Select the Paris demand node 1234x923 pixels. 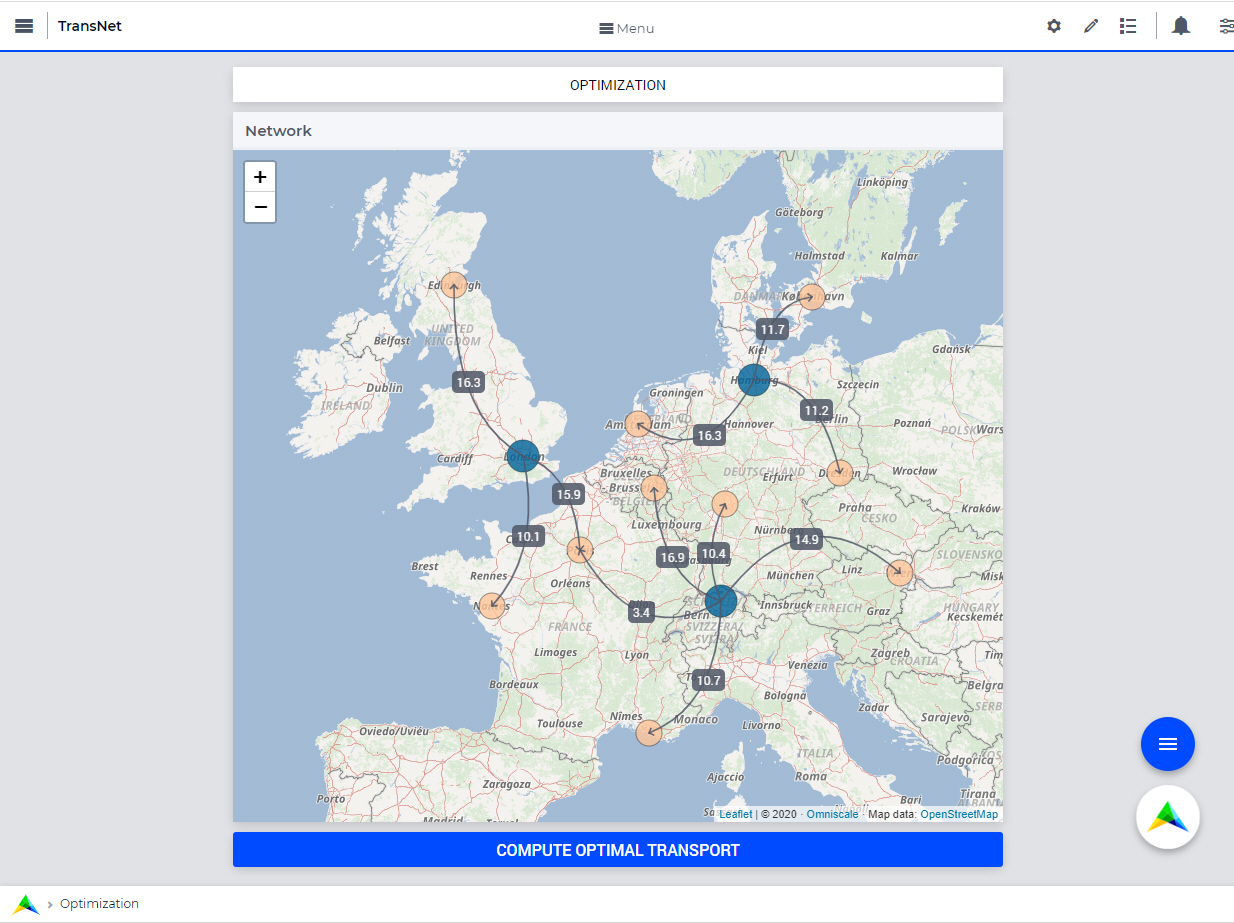[580, 550]
